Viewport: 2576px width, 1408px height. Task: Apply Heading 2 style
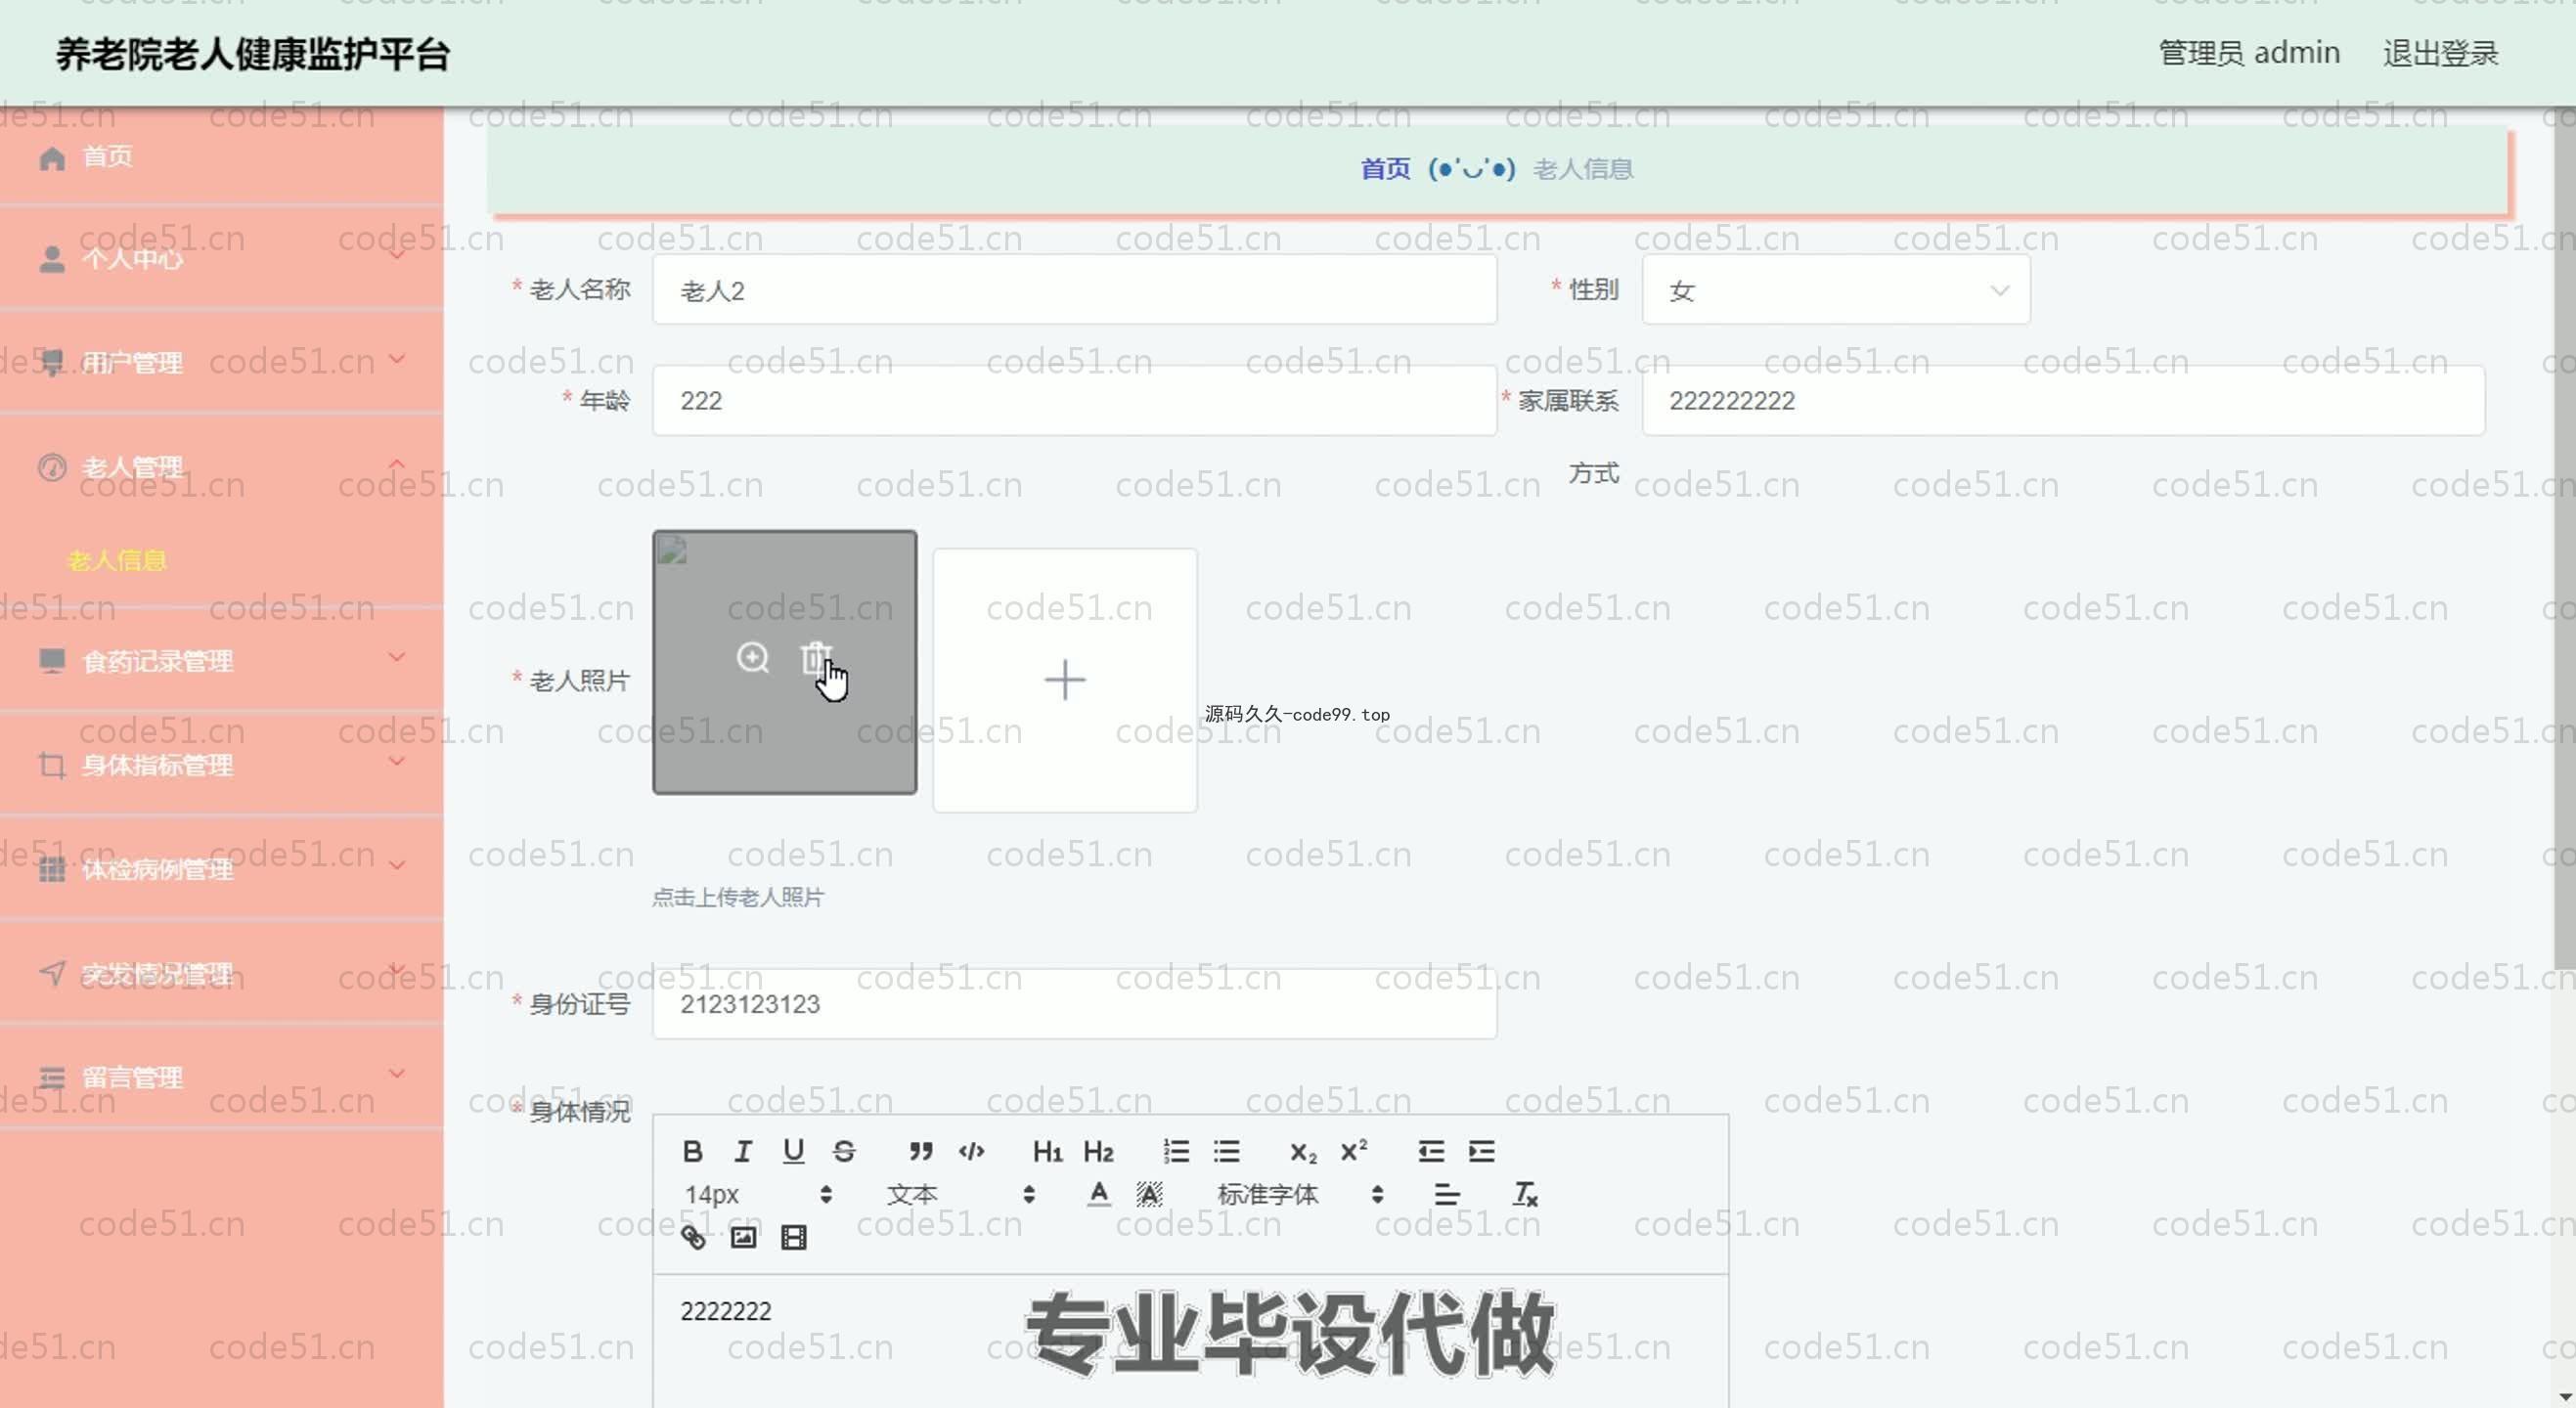coord(1098,1152)
